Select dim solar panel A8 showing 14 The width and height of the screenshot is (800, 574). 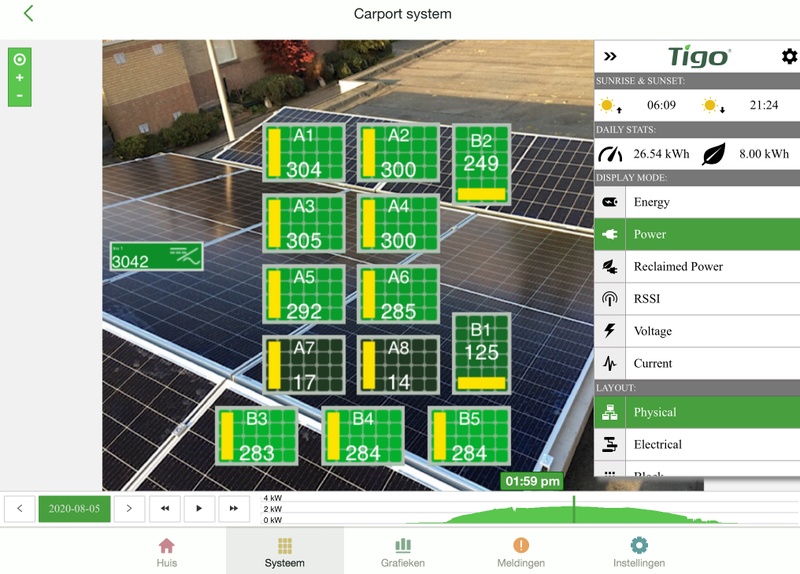tap(398, 365)
